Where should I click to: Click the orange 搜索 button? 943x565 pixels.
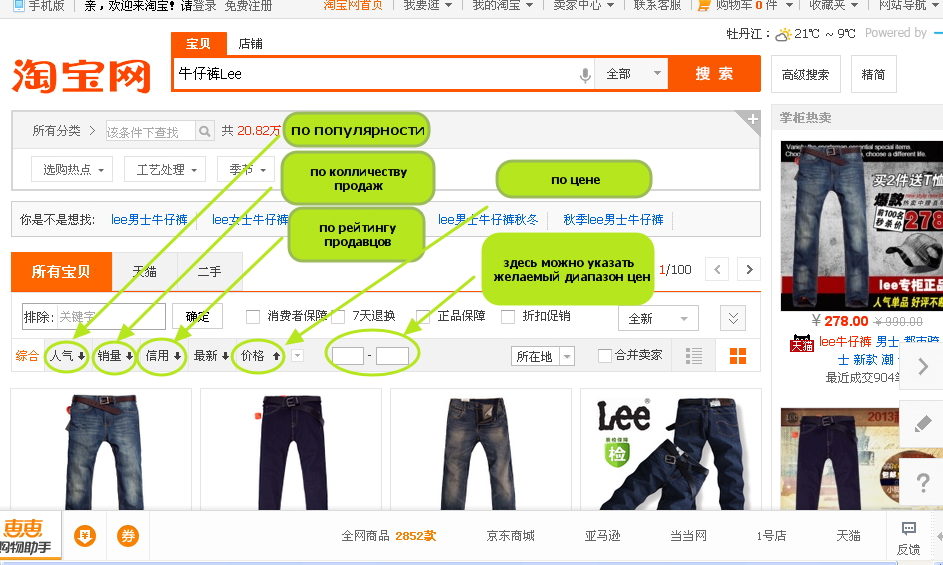pos(714,74)
